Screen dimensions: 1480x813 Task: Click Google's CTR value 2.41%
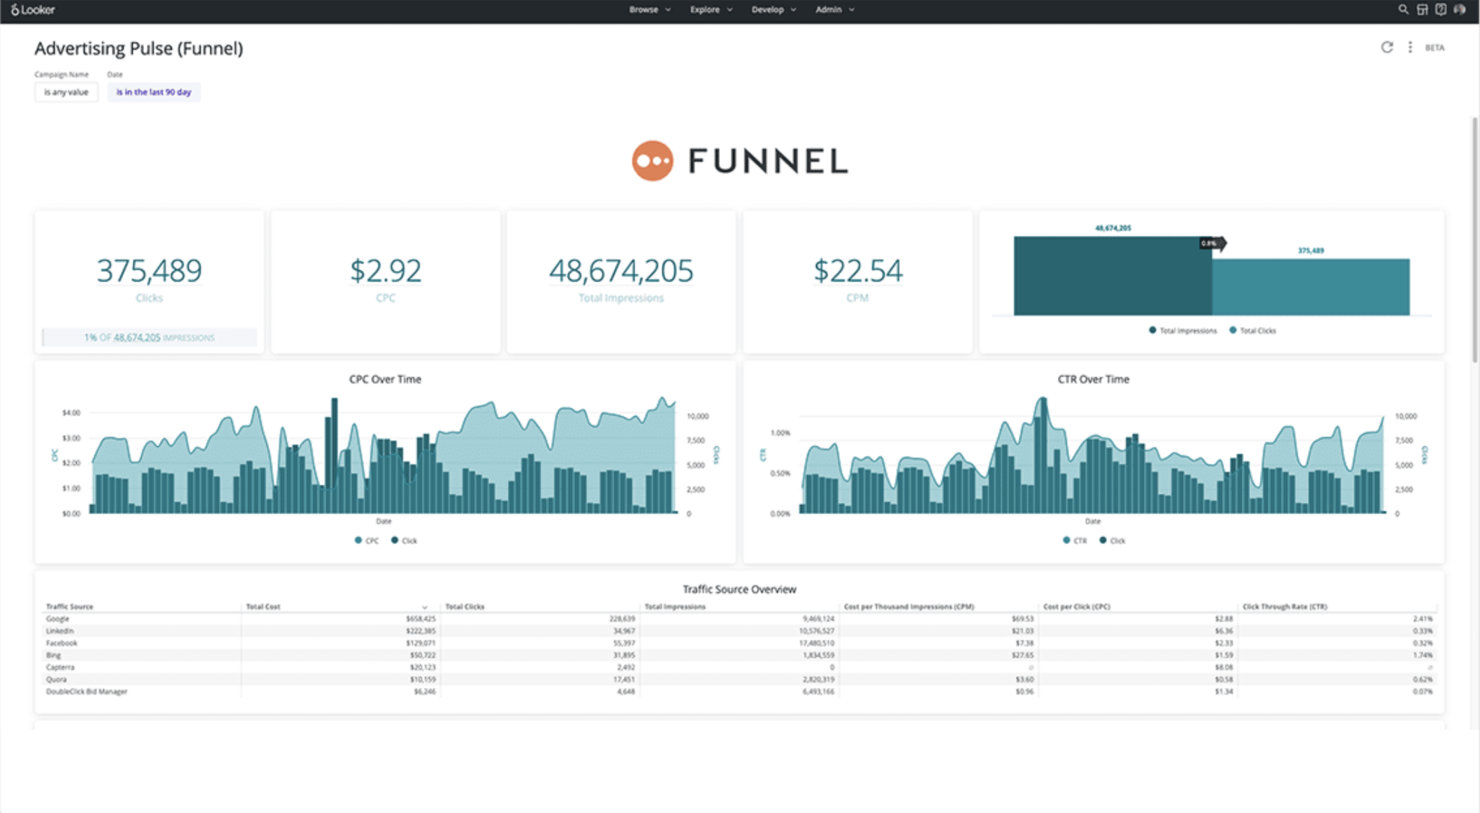coord(1423,619)
